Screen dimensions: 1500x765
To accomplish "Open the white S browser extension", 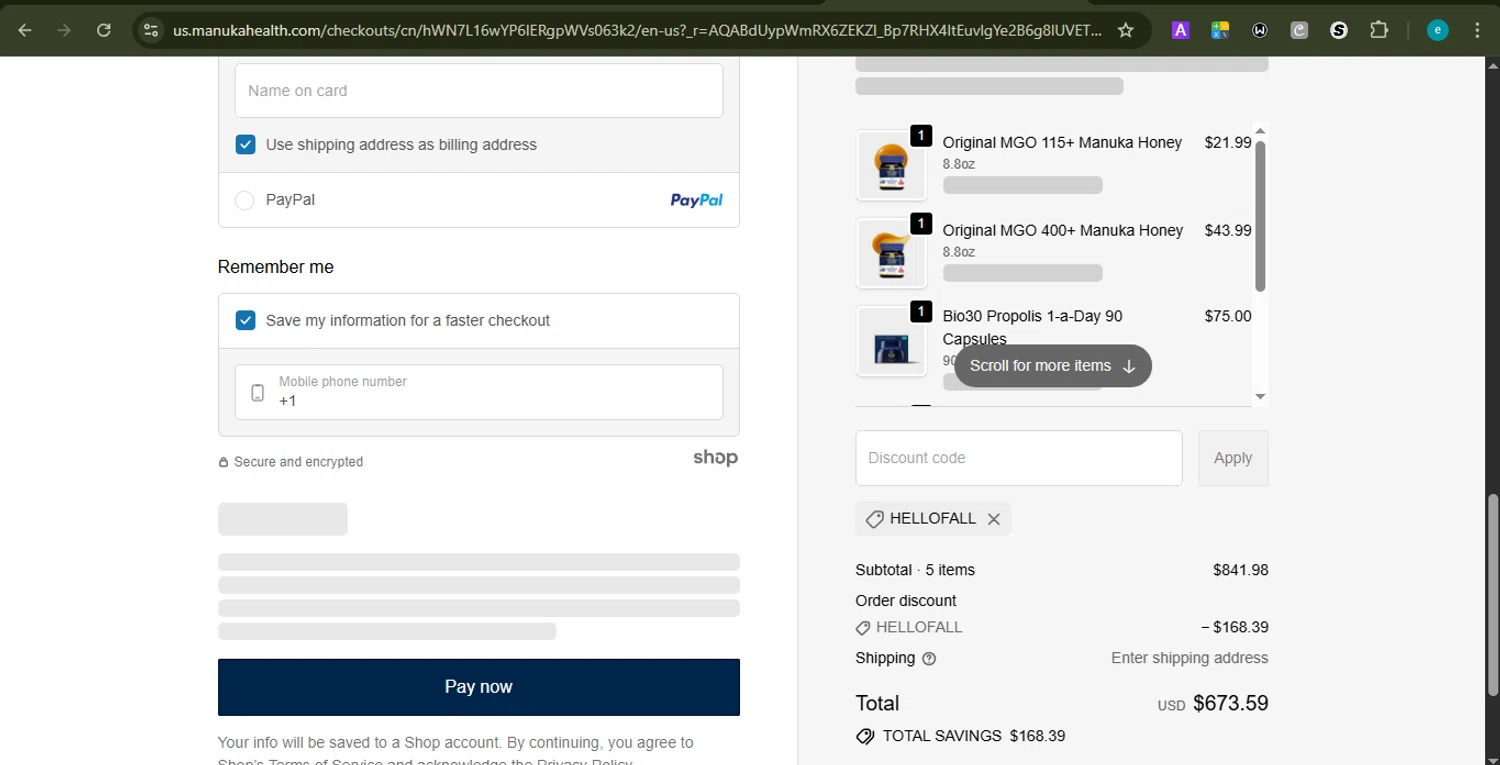I will click(1339, 30).
